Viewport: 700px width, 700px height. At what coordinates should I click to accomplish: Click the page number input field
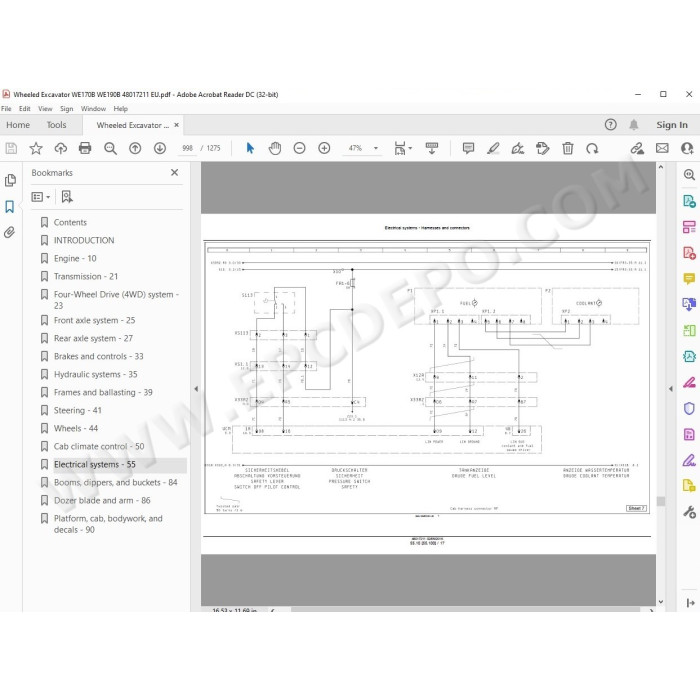tap(187, 148)
